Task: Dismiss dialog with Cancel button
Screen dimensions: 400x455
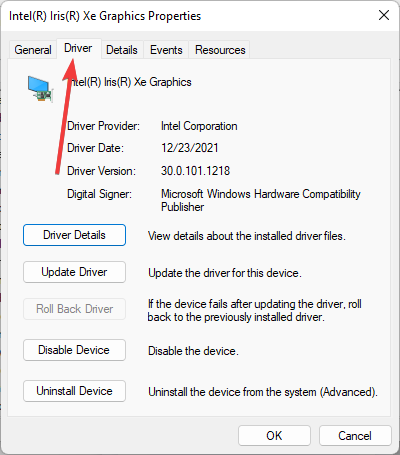Action: pos(355,436)
